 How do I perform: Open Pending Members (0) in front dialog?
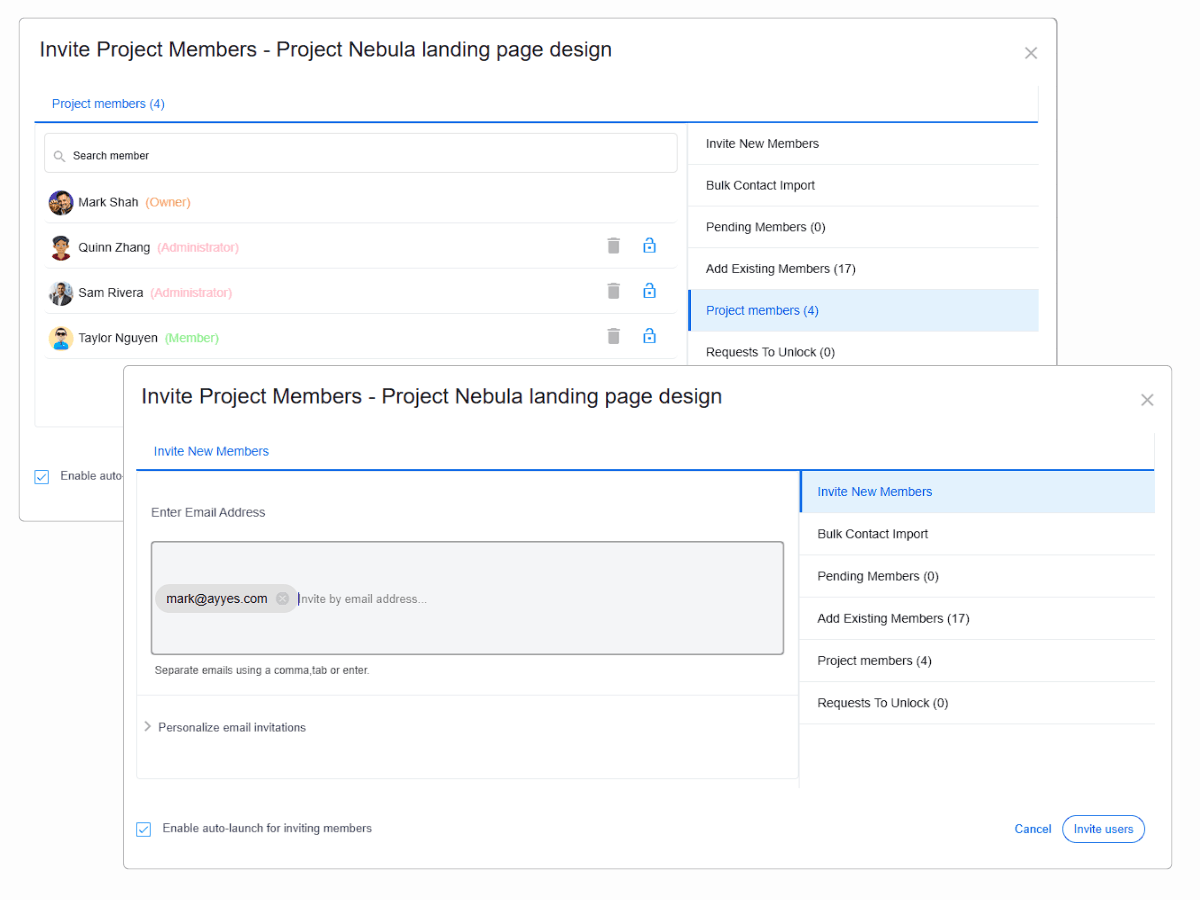coord(977,576)
